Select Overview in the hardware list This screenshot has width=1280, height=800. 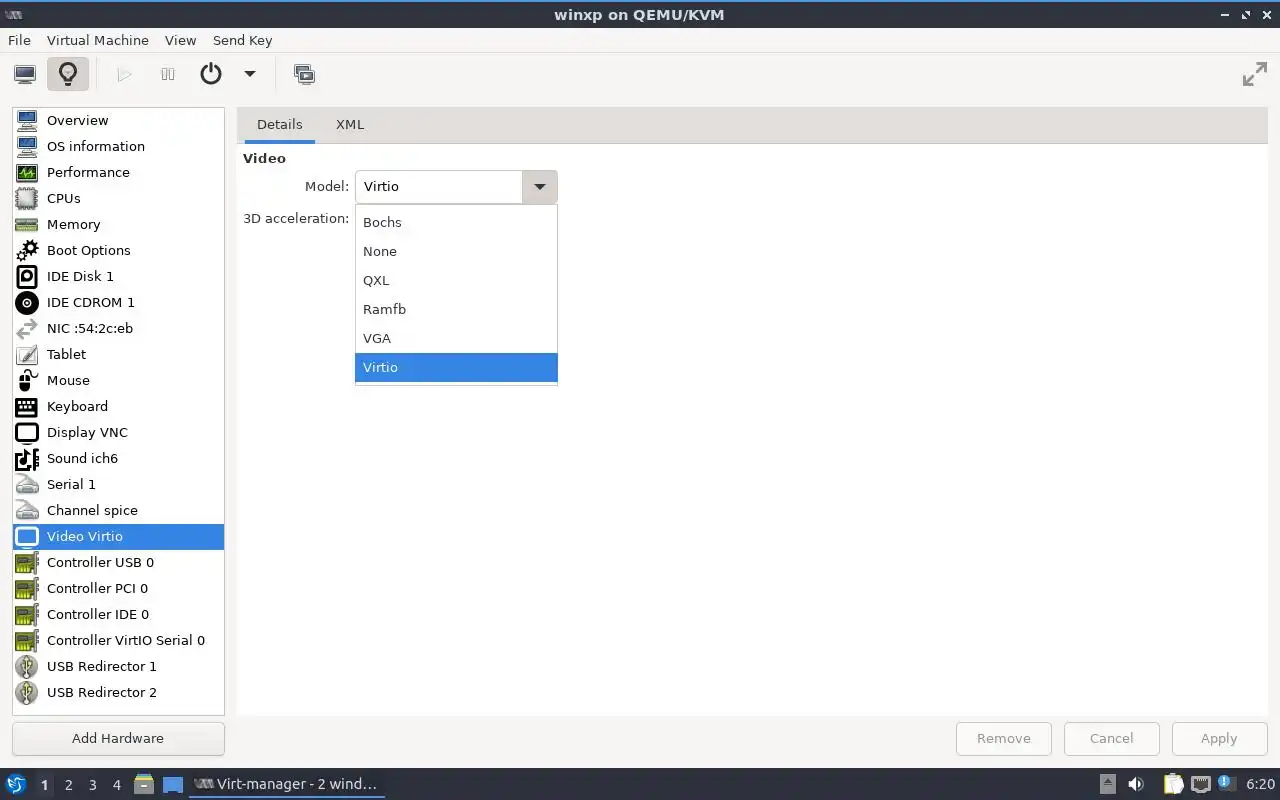coord(118,120)
